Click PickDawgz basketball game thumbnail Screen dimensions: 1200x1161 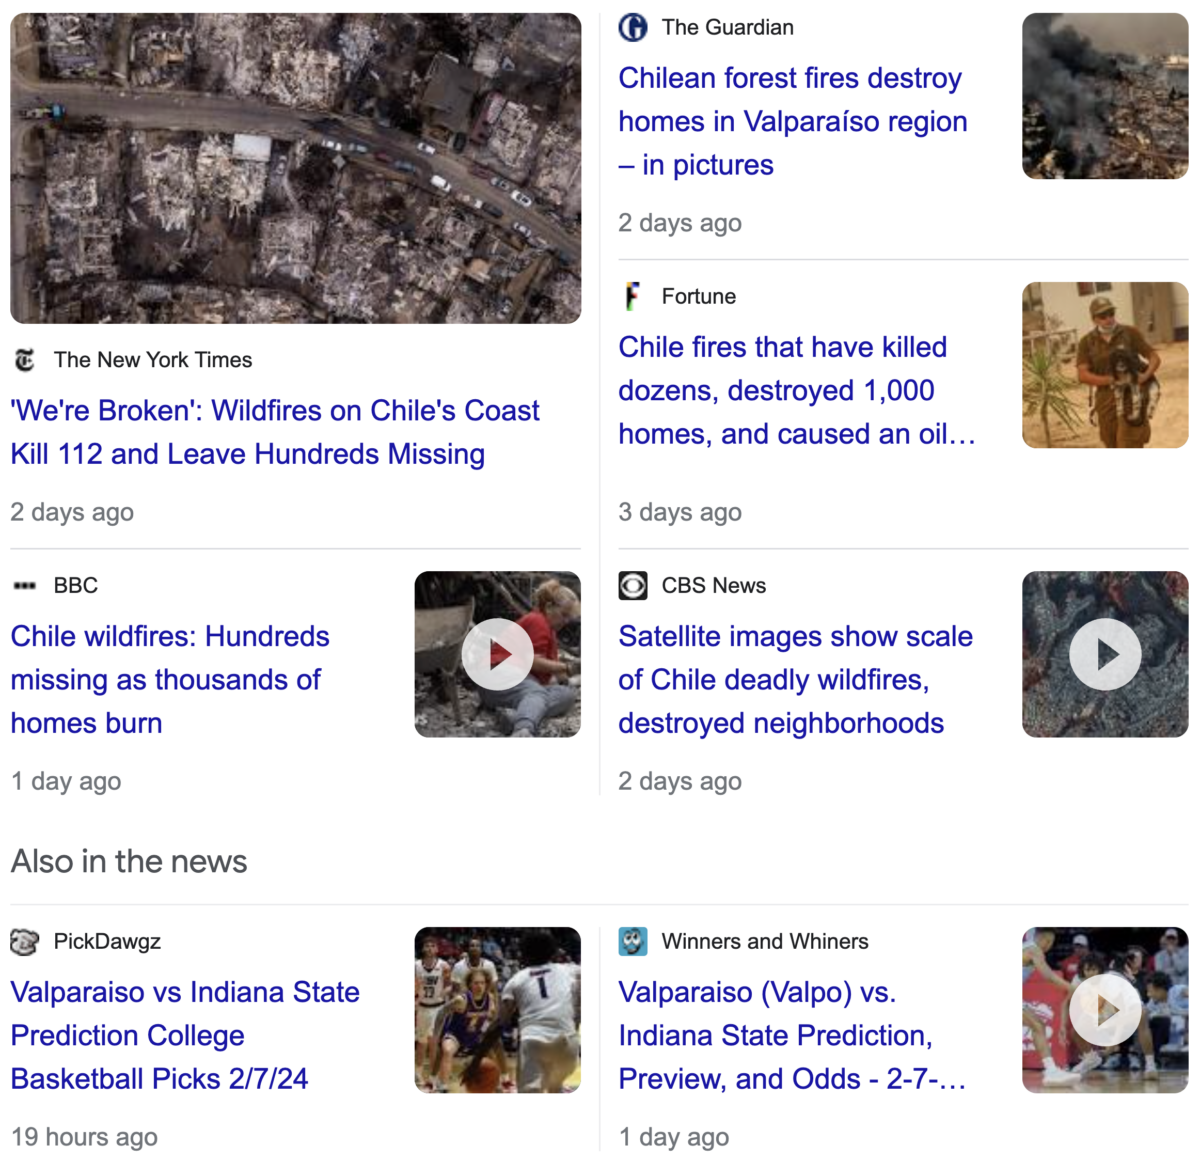tap(498, 1010)
